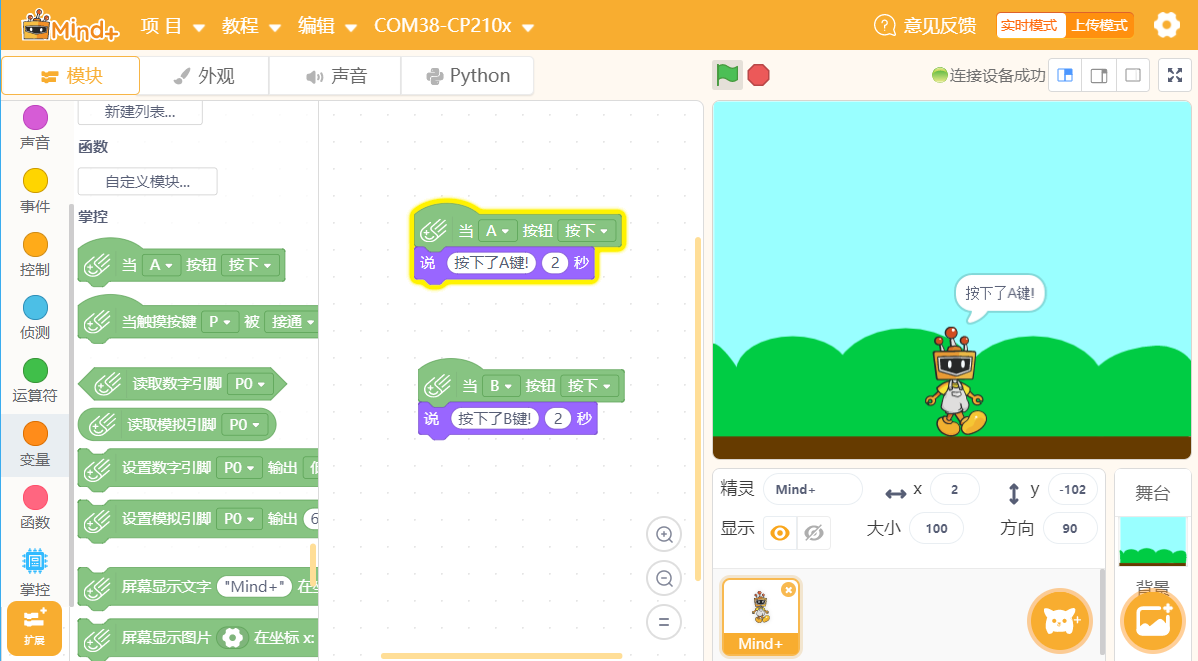Add a new backdrop with the image button
Image resolution: width=1198 pixels, height=661 pixels.
1153,620
